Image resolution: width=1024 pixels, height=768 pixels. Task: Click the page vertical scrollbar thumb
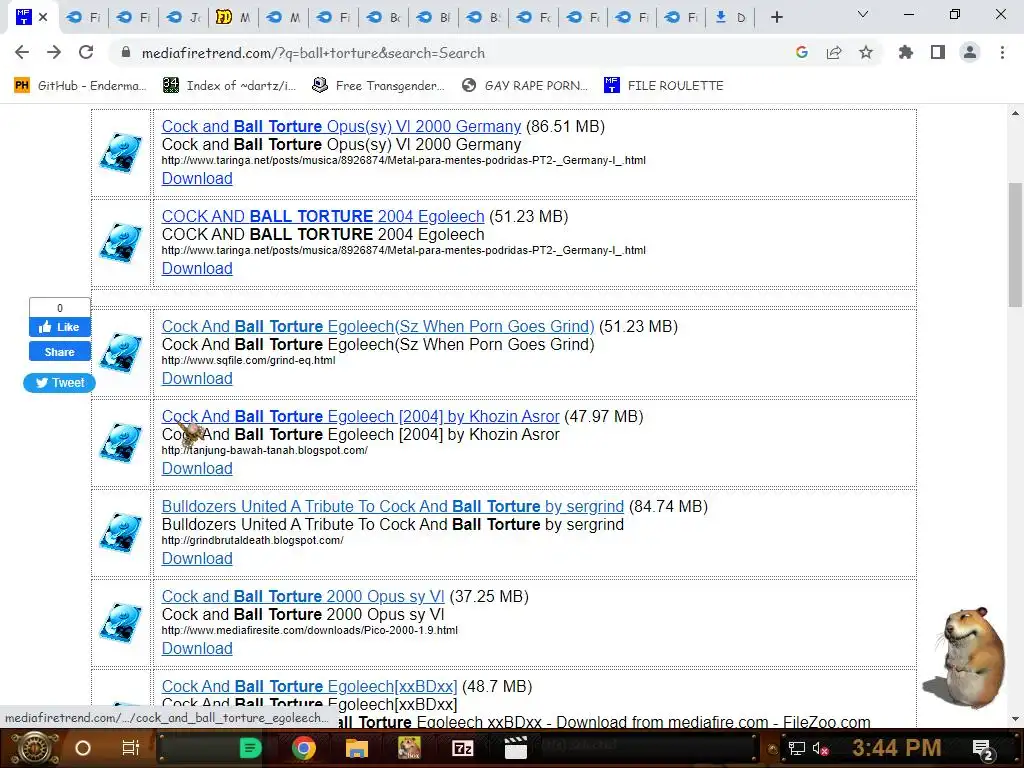click(x=1015, y=244)
